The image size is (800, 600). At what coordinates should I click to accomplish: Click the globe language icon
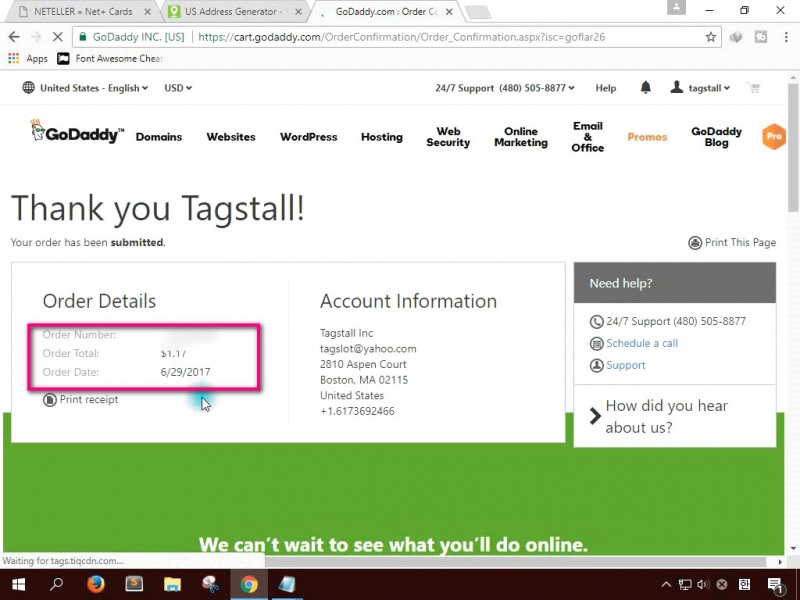(29, 88)
